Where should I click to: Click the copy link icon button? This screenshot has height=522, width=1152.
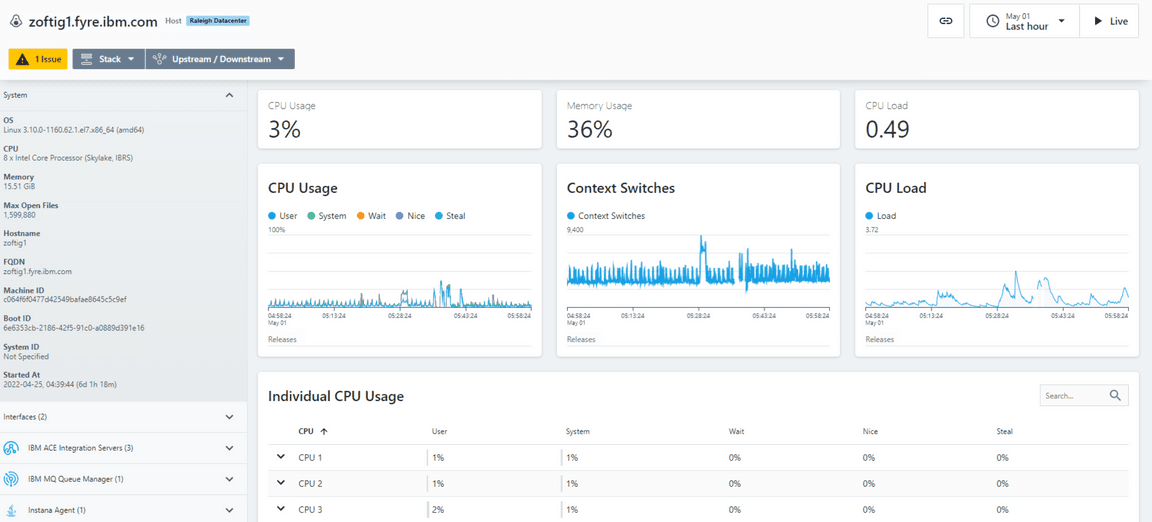coord(945,21)
